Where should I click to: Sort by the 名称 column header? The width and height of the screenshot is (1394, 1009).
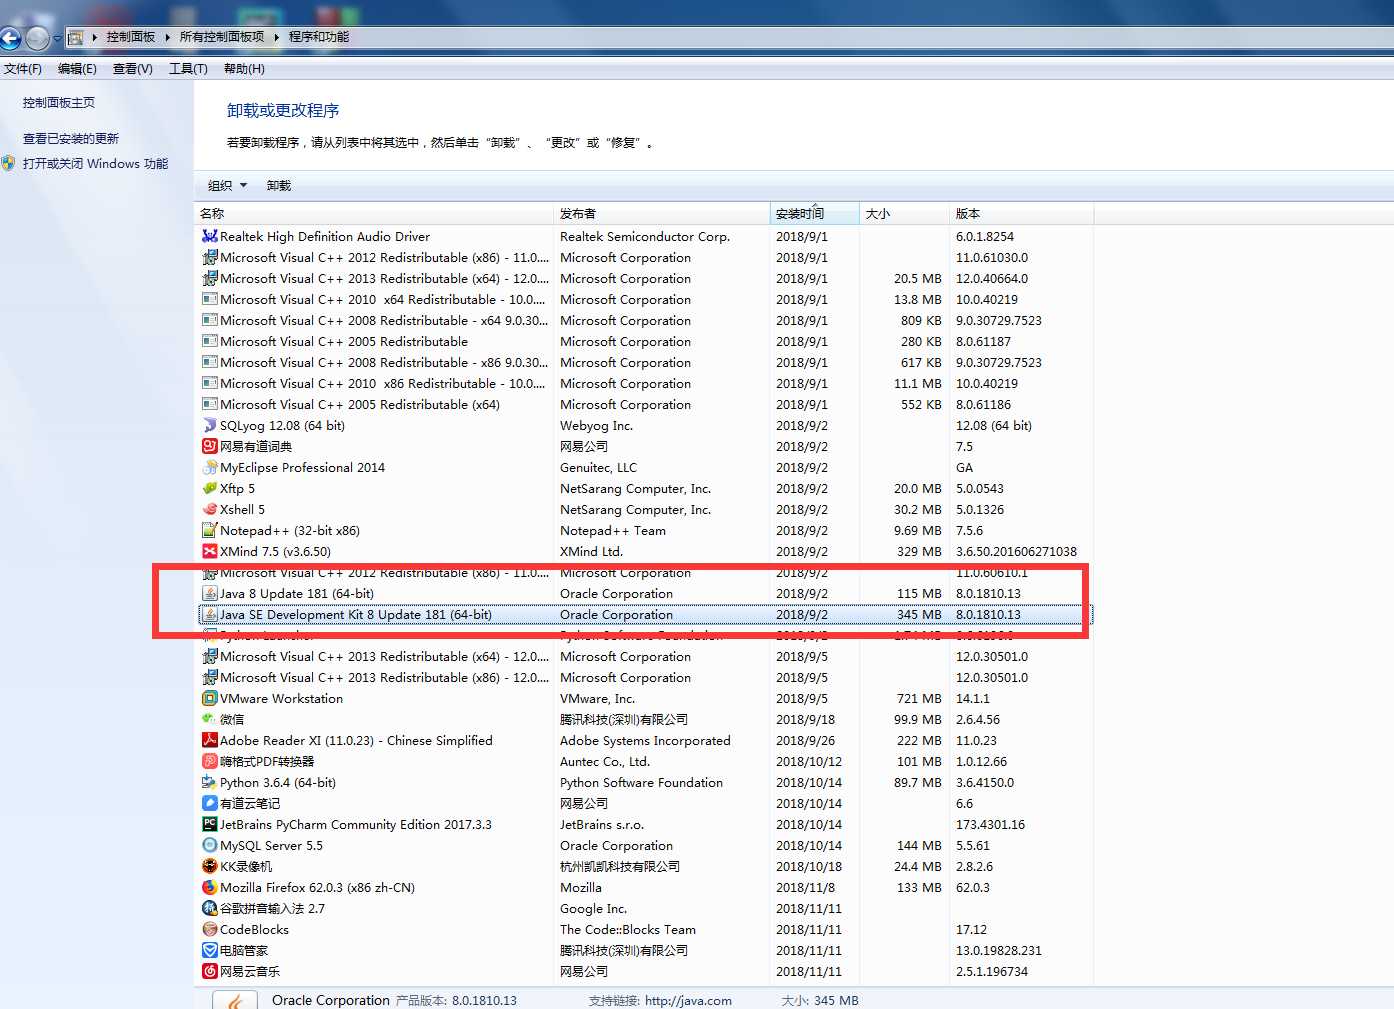pyautogui.click(x=374, y=214)
